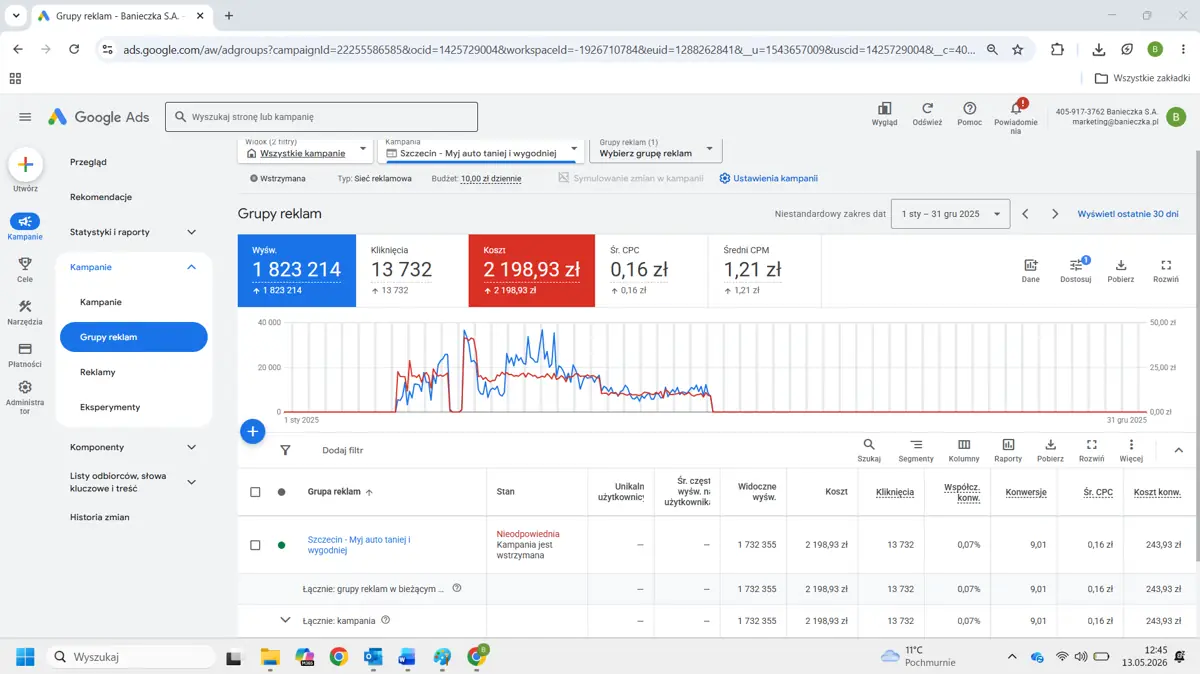Bookmark page with star icon
This screenshot has height=674, width=1200.
click(x=1018, y=49)
